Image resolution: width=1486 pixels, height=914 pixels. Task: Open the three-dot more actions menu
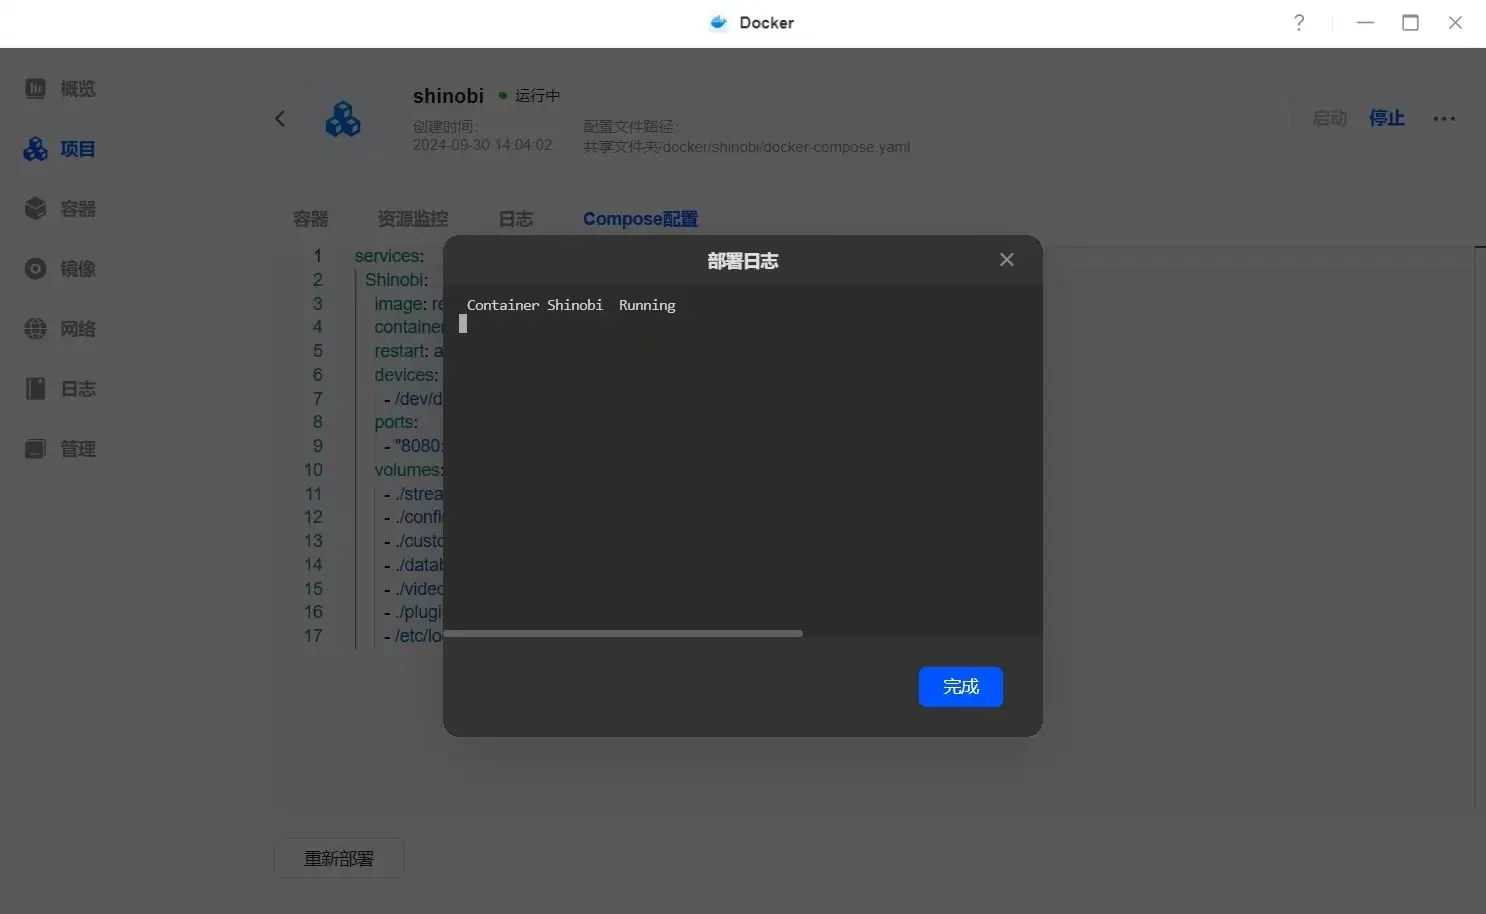coord(1443,119)
